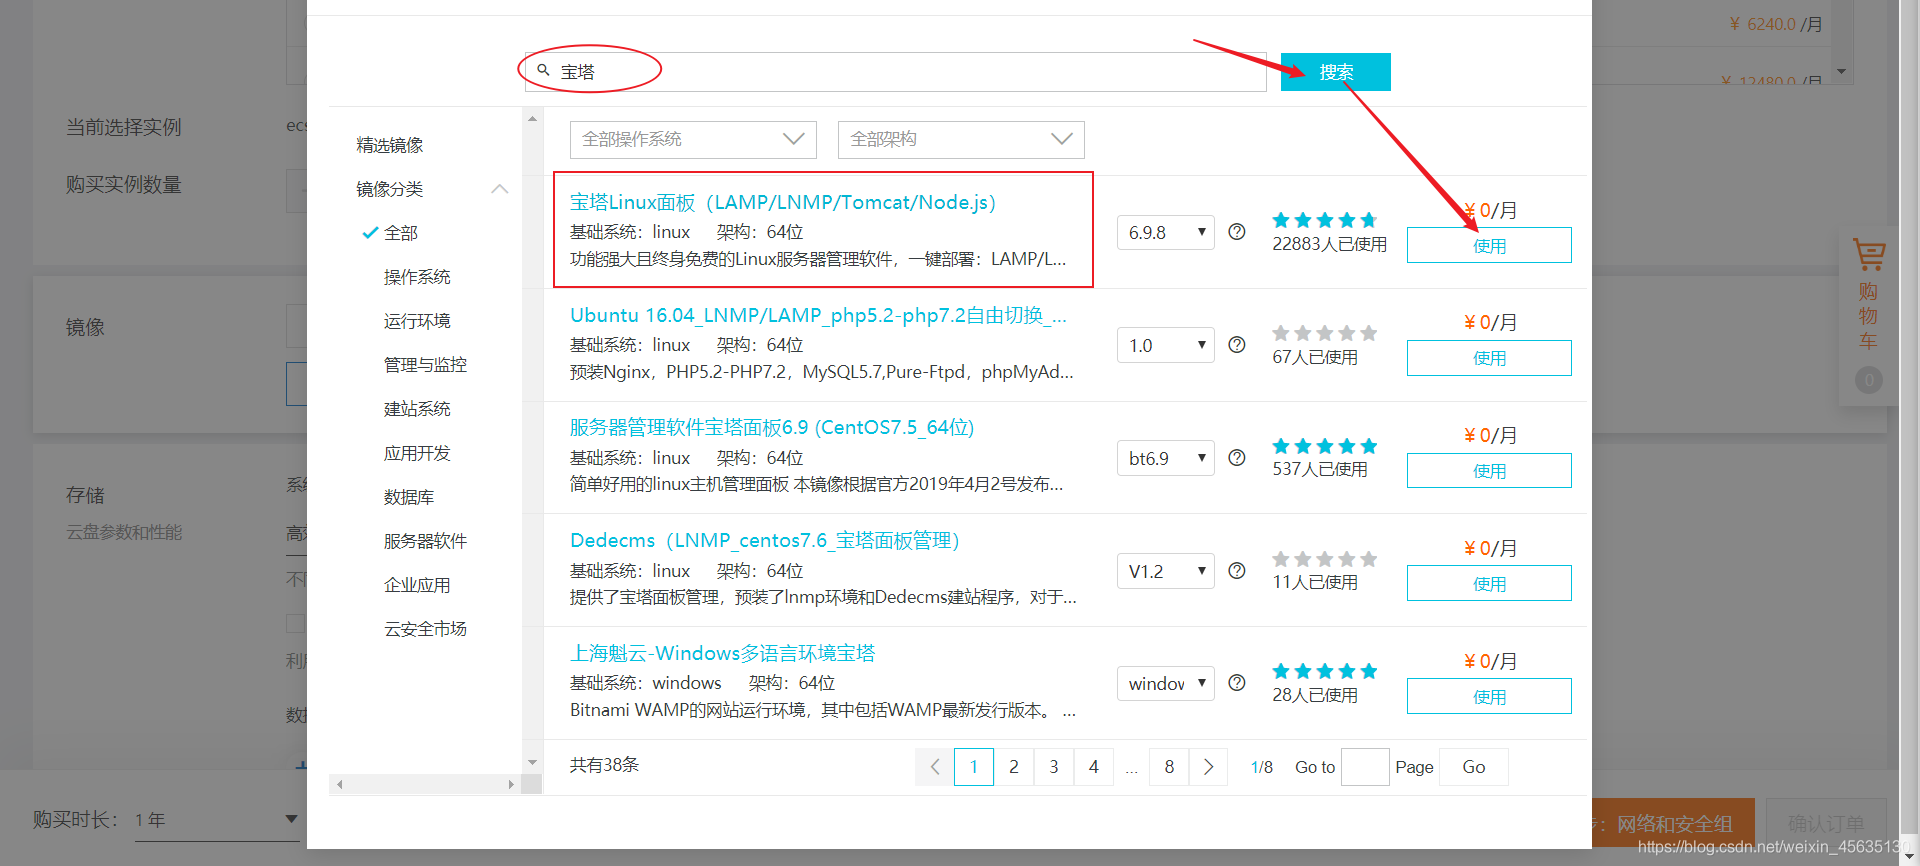Open help icon next to version V1.2

[1237, 571]
